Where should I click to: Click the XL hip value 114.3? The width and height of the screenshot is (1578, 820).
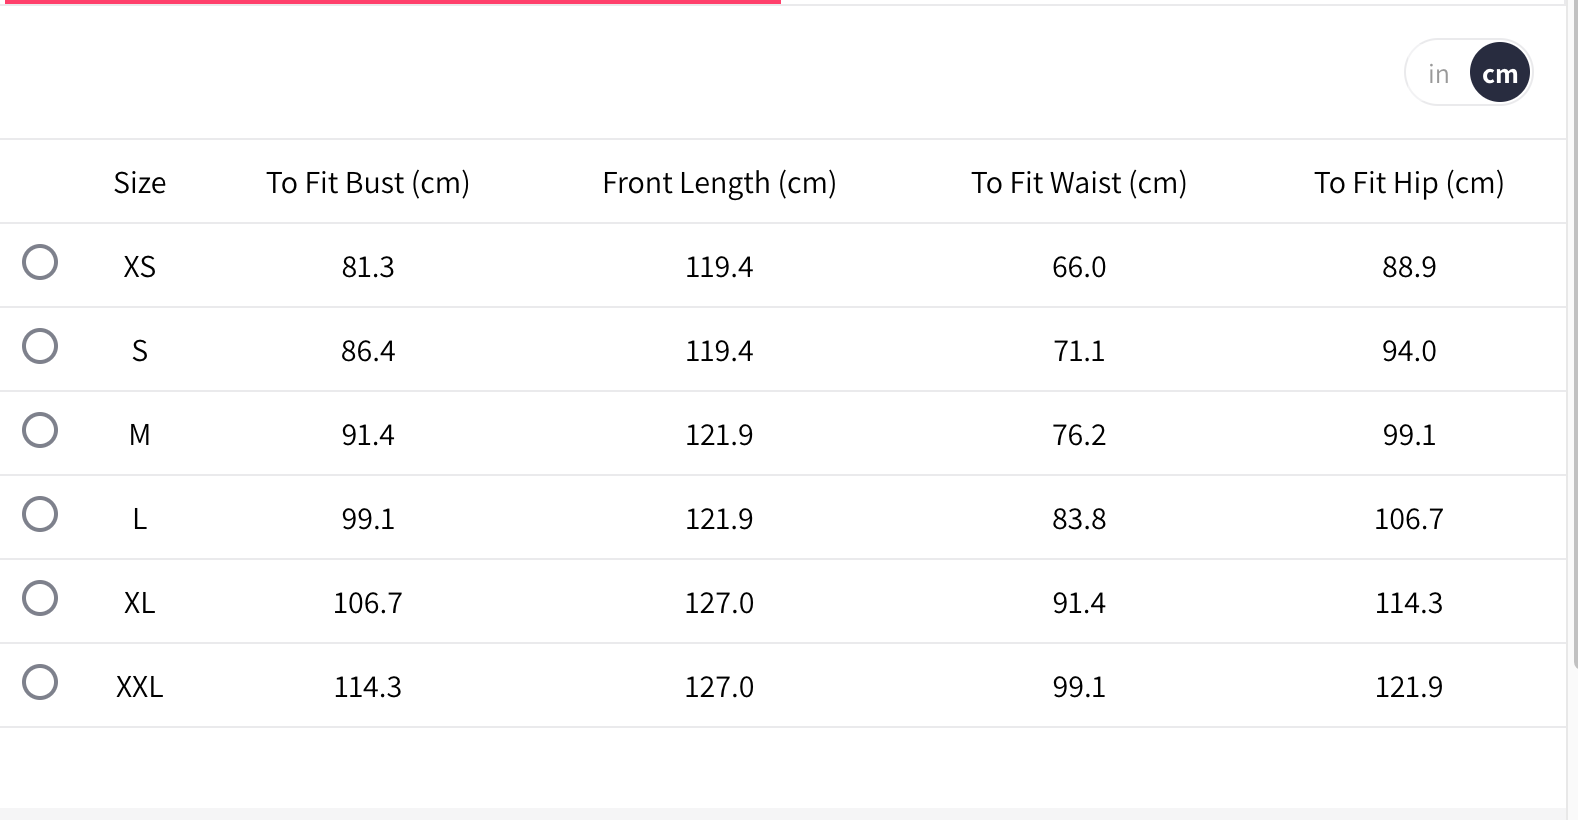pyautogui.click(x=1408, y=603)
